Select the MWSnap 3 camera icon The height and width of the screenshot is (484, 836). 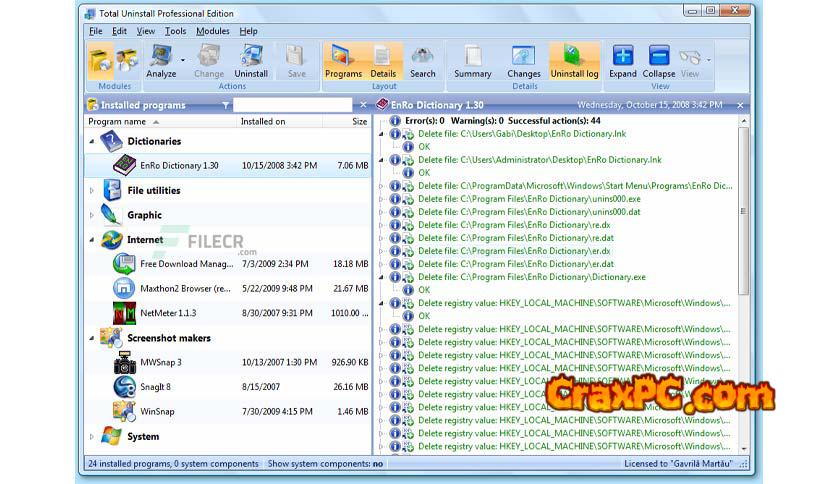[x=124, y=362]
